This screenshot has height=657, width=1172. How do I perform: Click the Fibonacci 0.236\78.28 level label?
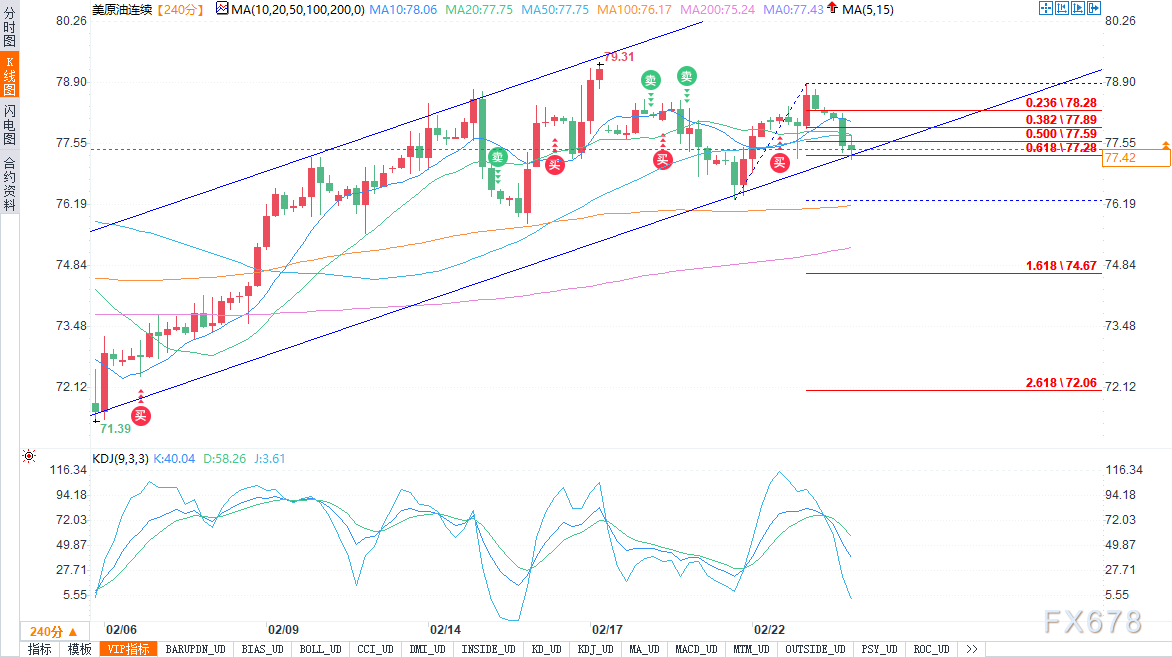tap(1061, 103)
